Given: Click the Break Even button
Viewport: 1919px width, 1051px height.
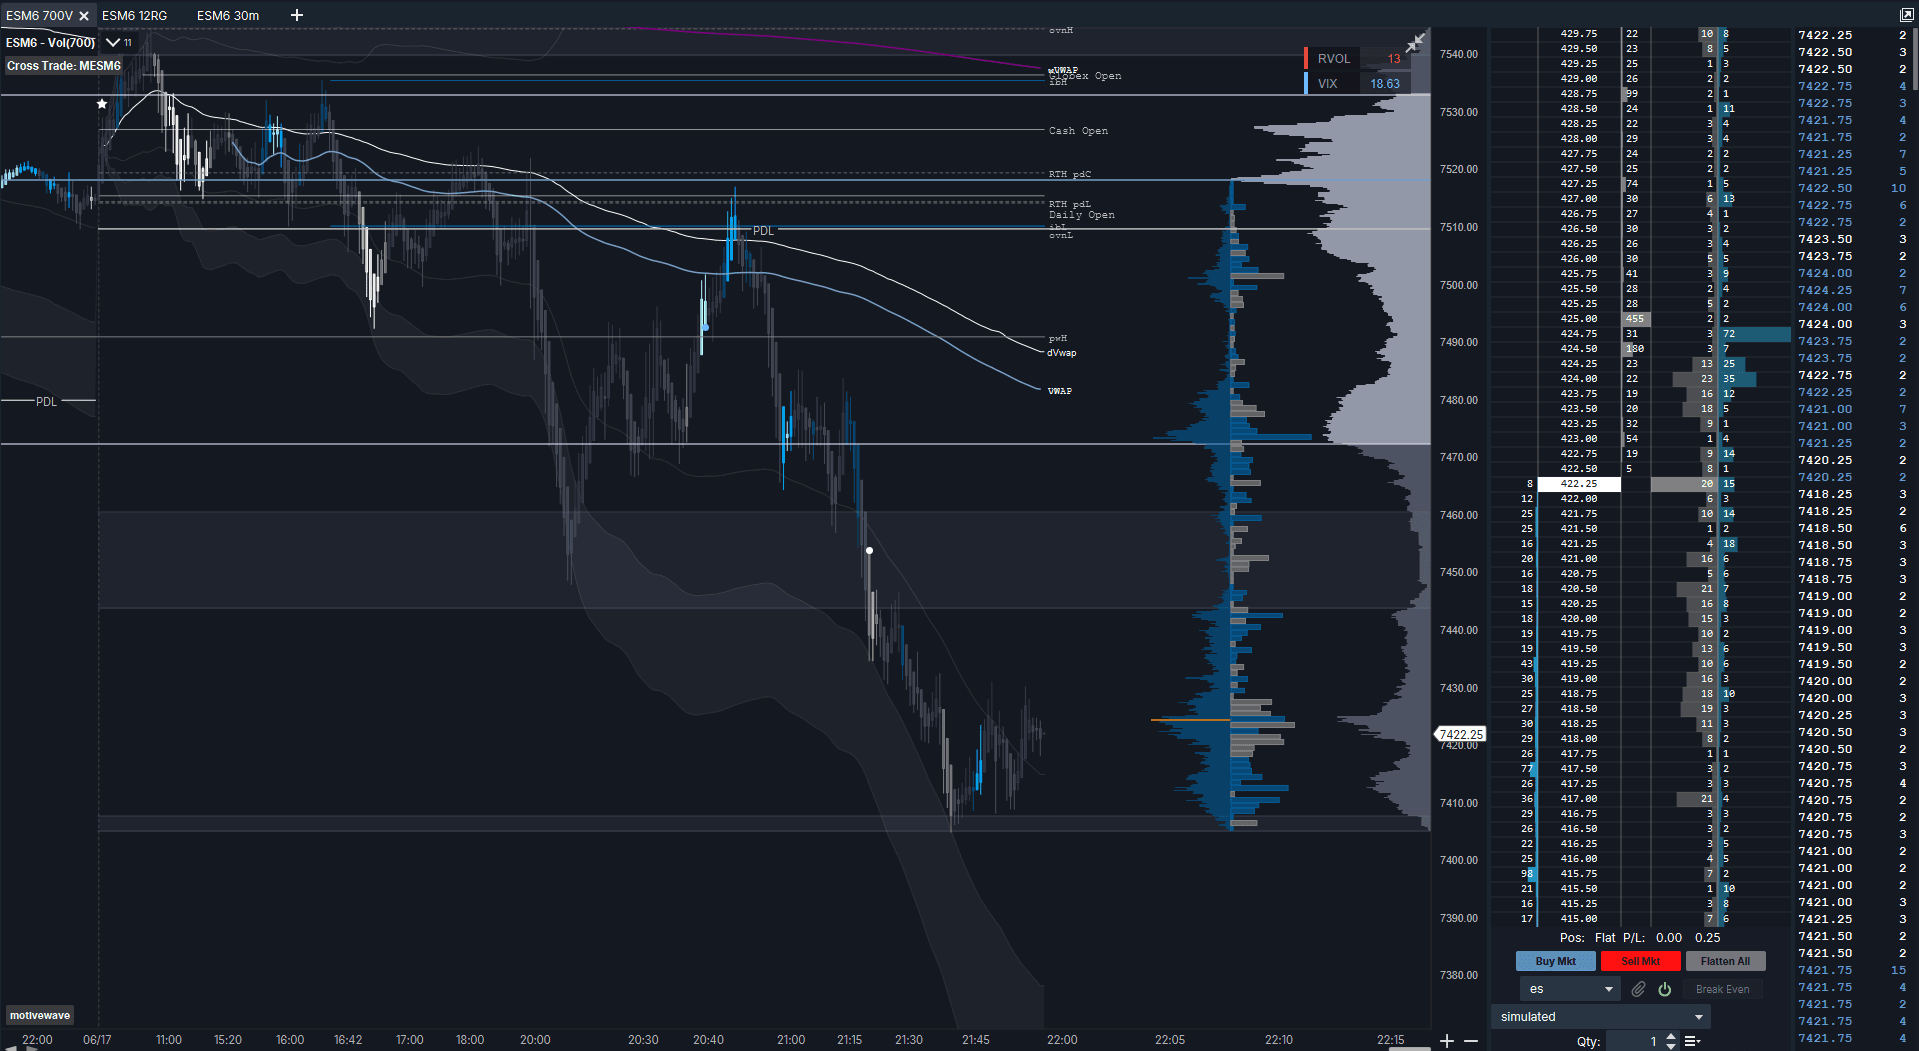Looking at the screenshot, I should (1722, 989).
